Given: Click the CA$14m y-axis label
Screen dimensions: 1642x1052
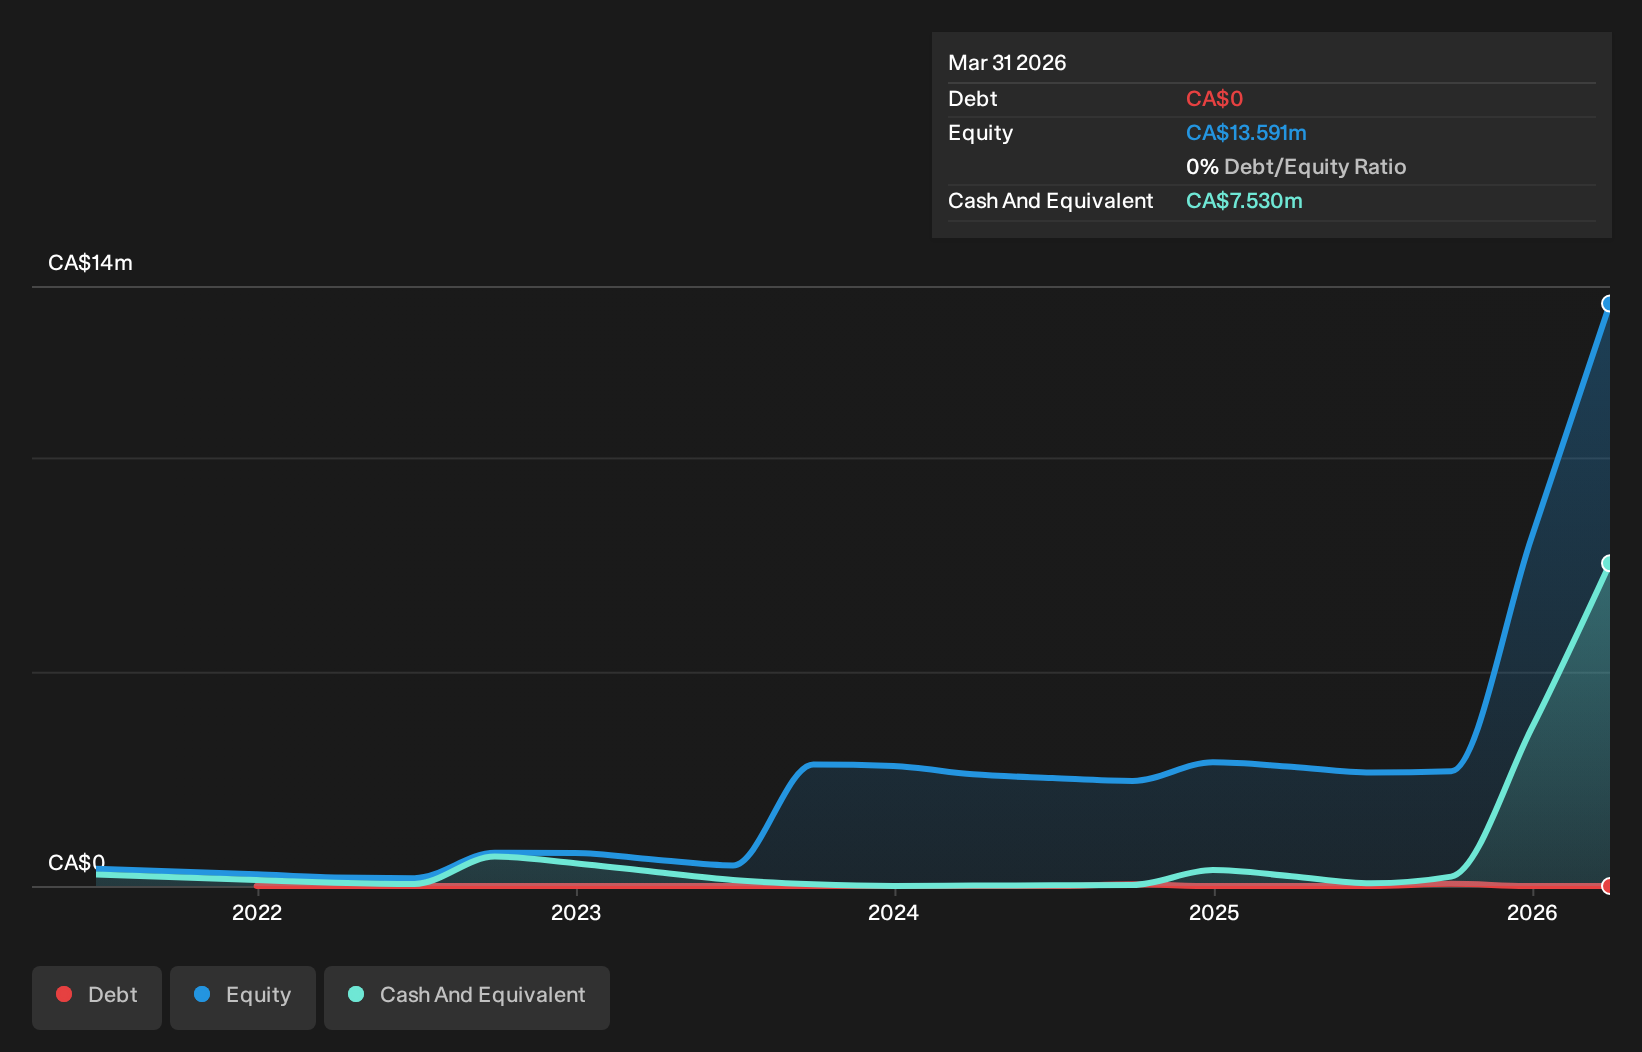Looking at the screenshot, I should [x=90, y=263].
